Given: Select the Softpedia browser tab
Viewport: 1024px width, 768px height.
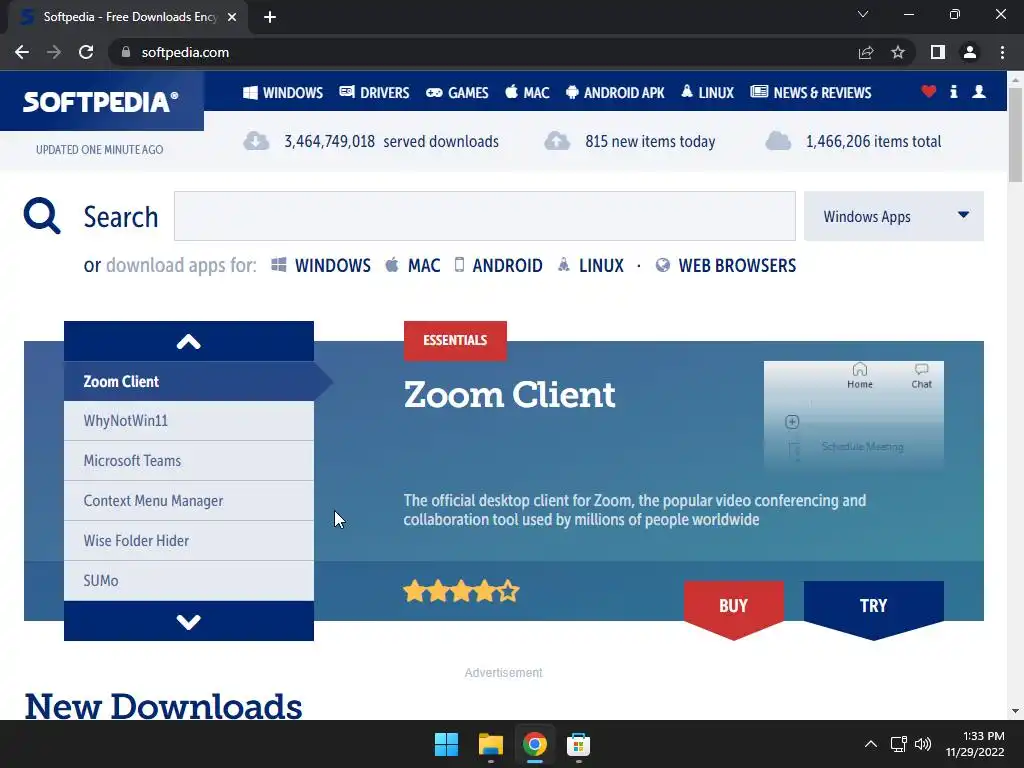Looking at the screenshot, I should pos(128,17).
